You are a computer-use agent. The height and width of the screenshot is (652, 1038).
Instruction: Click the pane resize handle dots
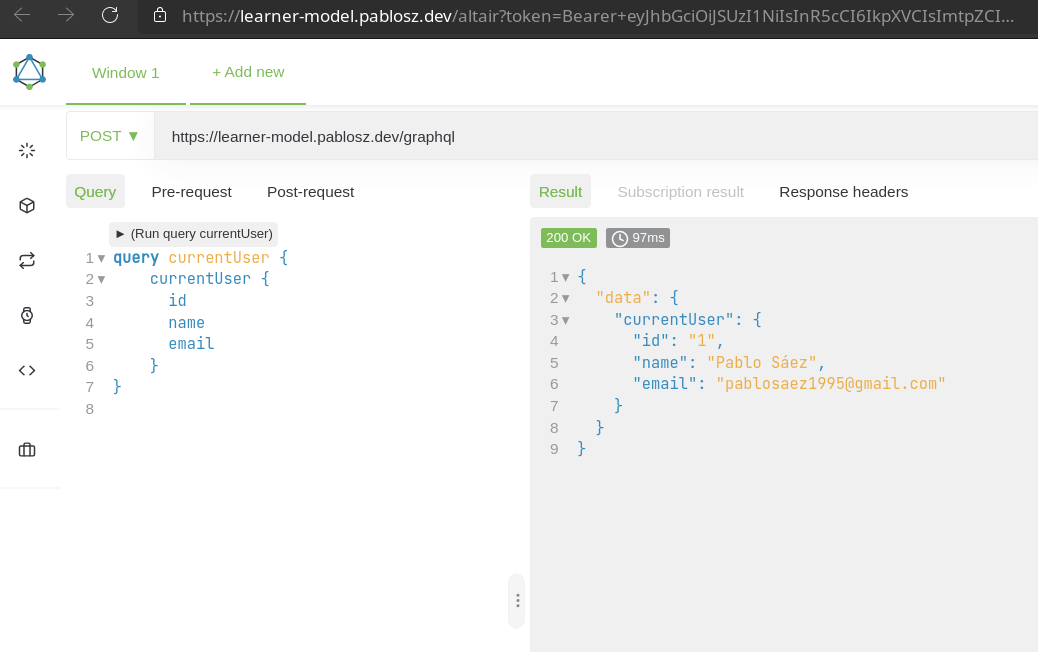coord(517,600)
